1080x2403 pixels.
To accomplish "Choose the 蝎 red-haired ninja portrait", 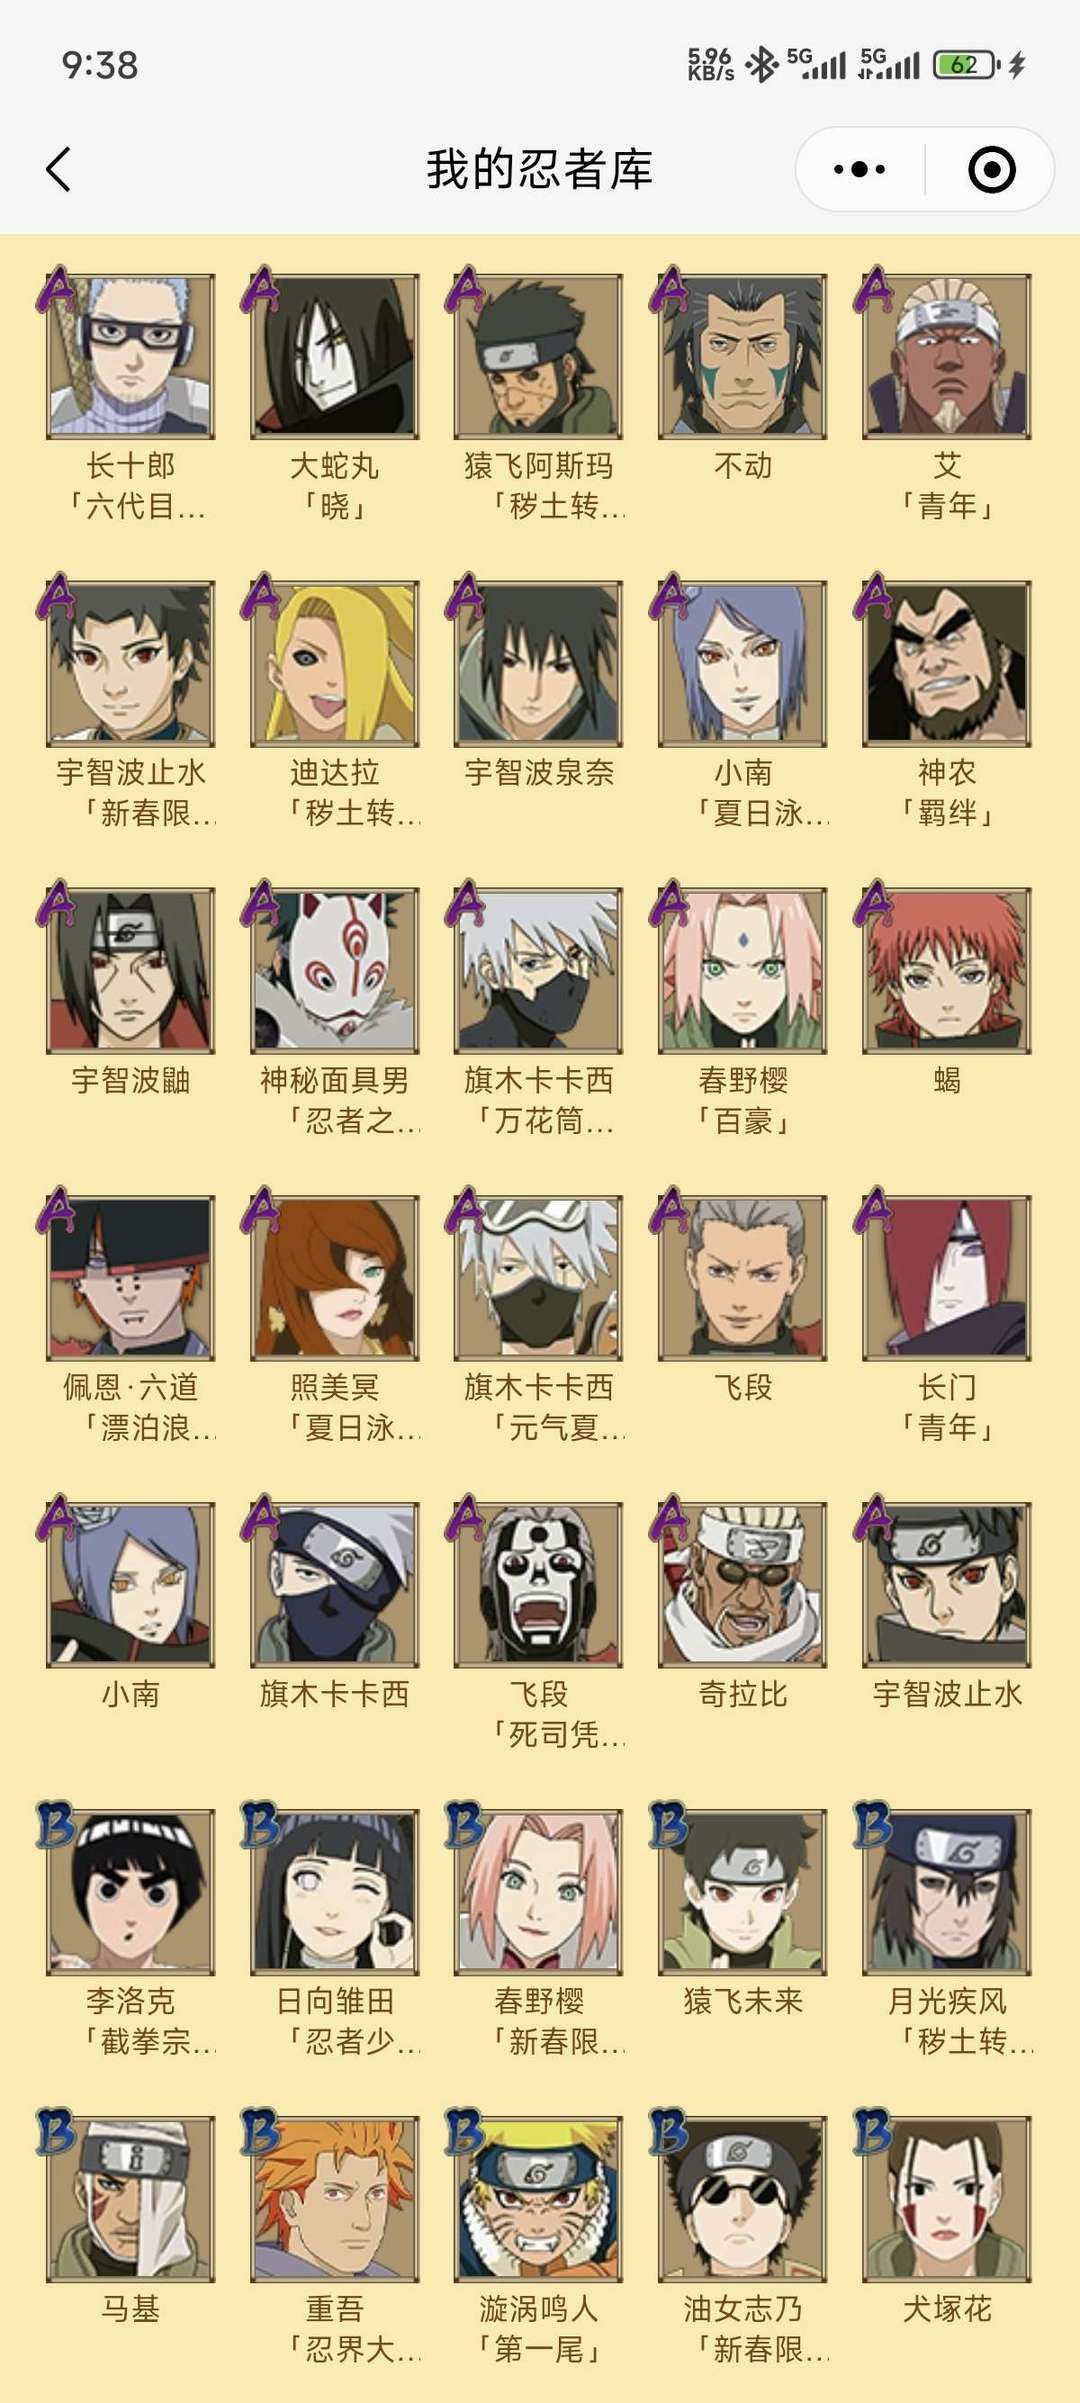I will pyautogui.click(x=947, y=970).
